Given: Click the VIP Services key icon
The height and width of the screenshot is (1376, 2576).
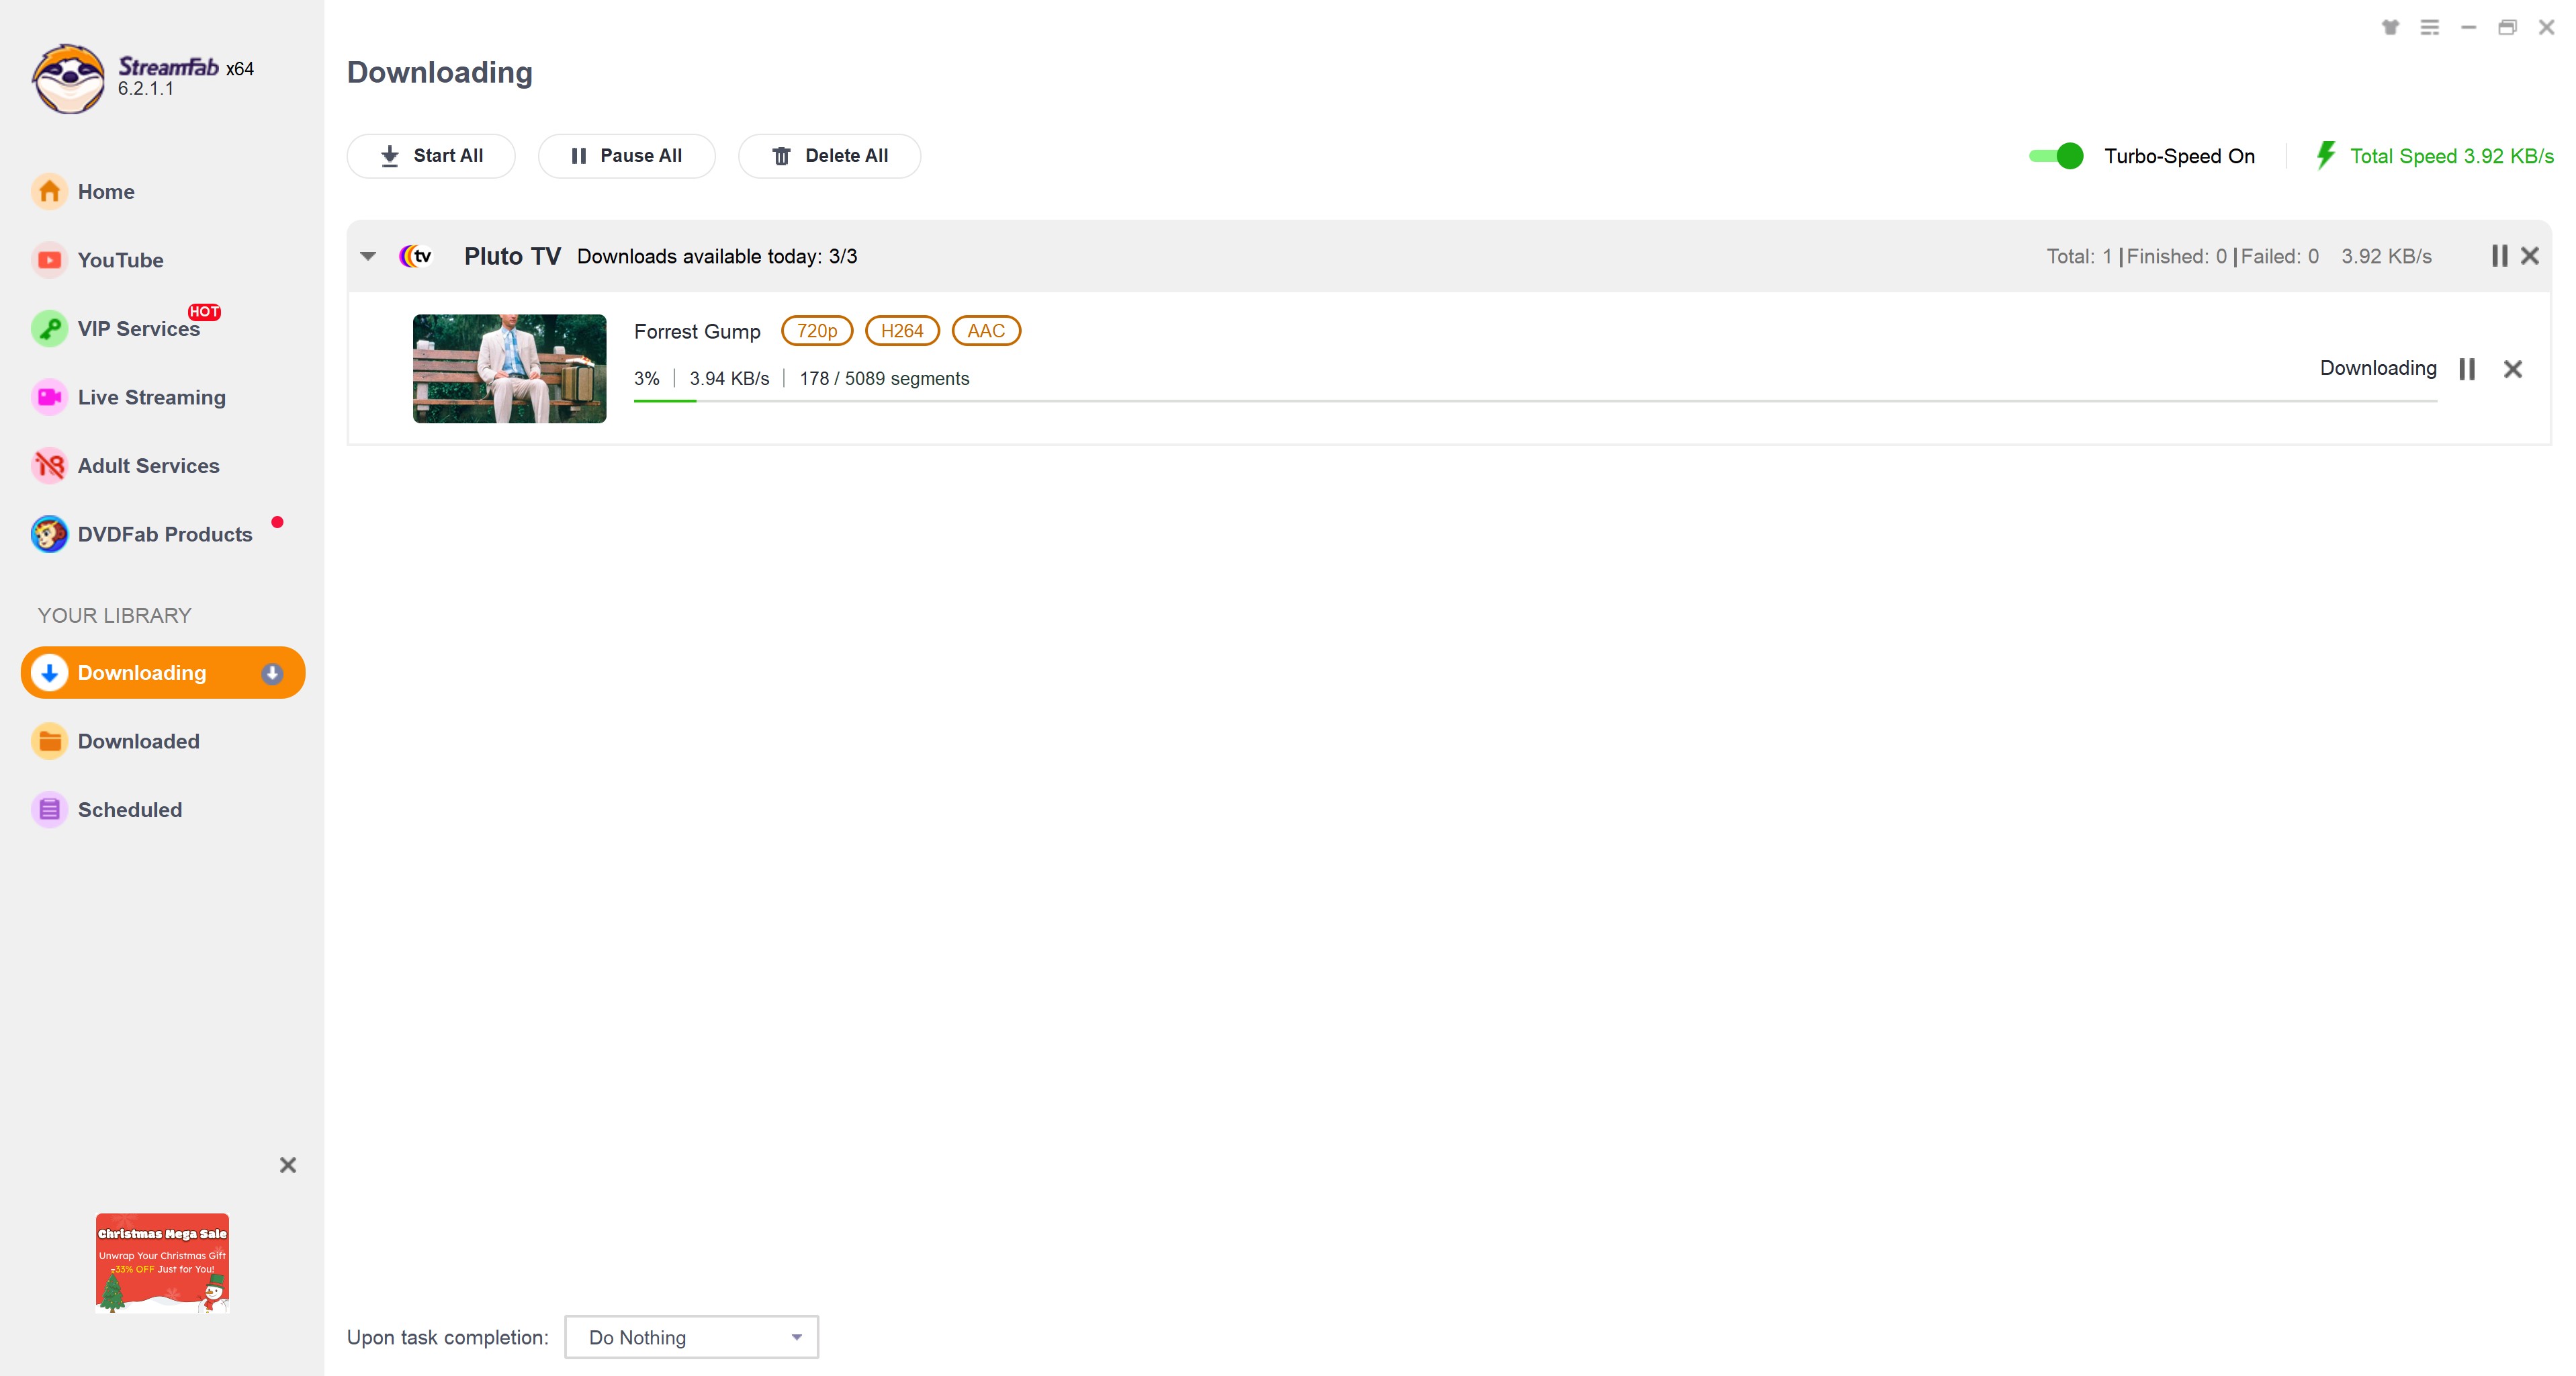Looking at the screenshot, I should [49, 328].
